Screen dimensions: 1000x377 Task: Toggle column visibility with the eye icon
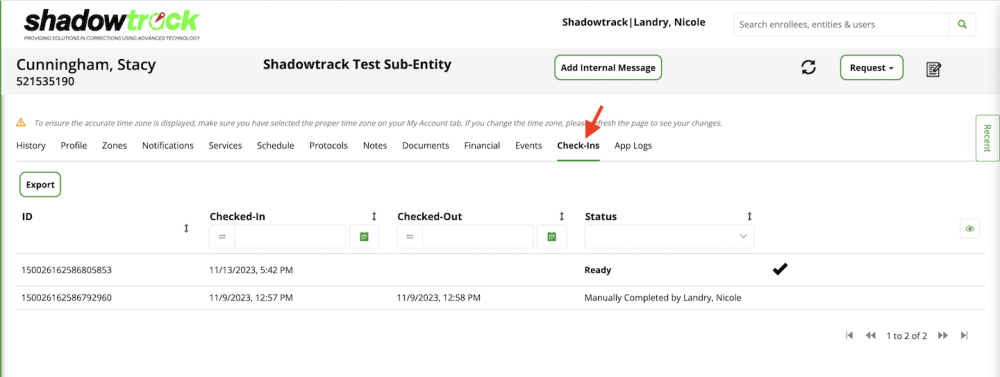click(970, 229)
